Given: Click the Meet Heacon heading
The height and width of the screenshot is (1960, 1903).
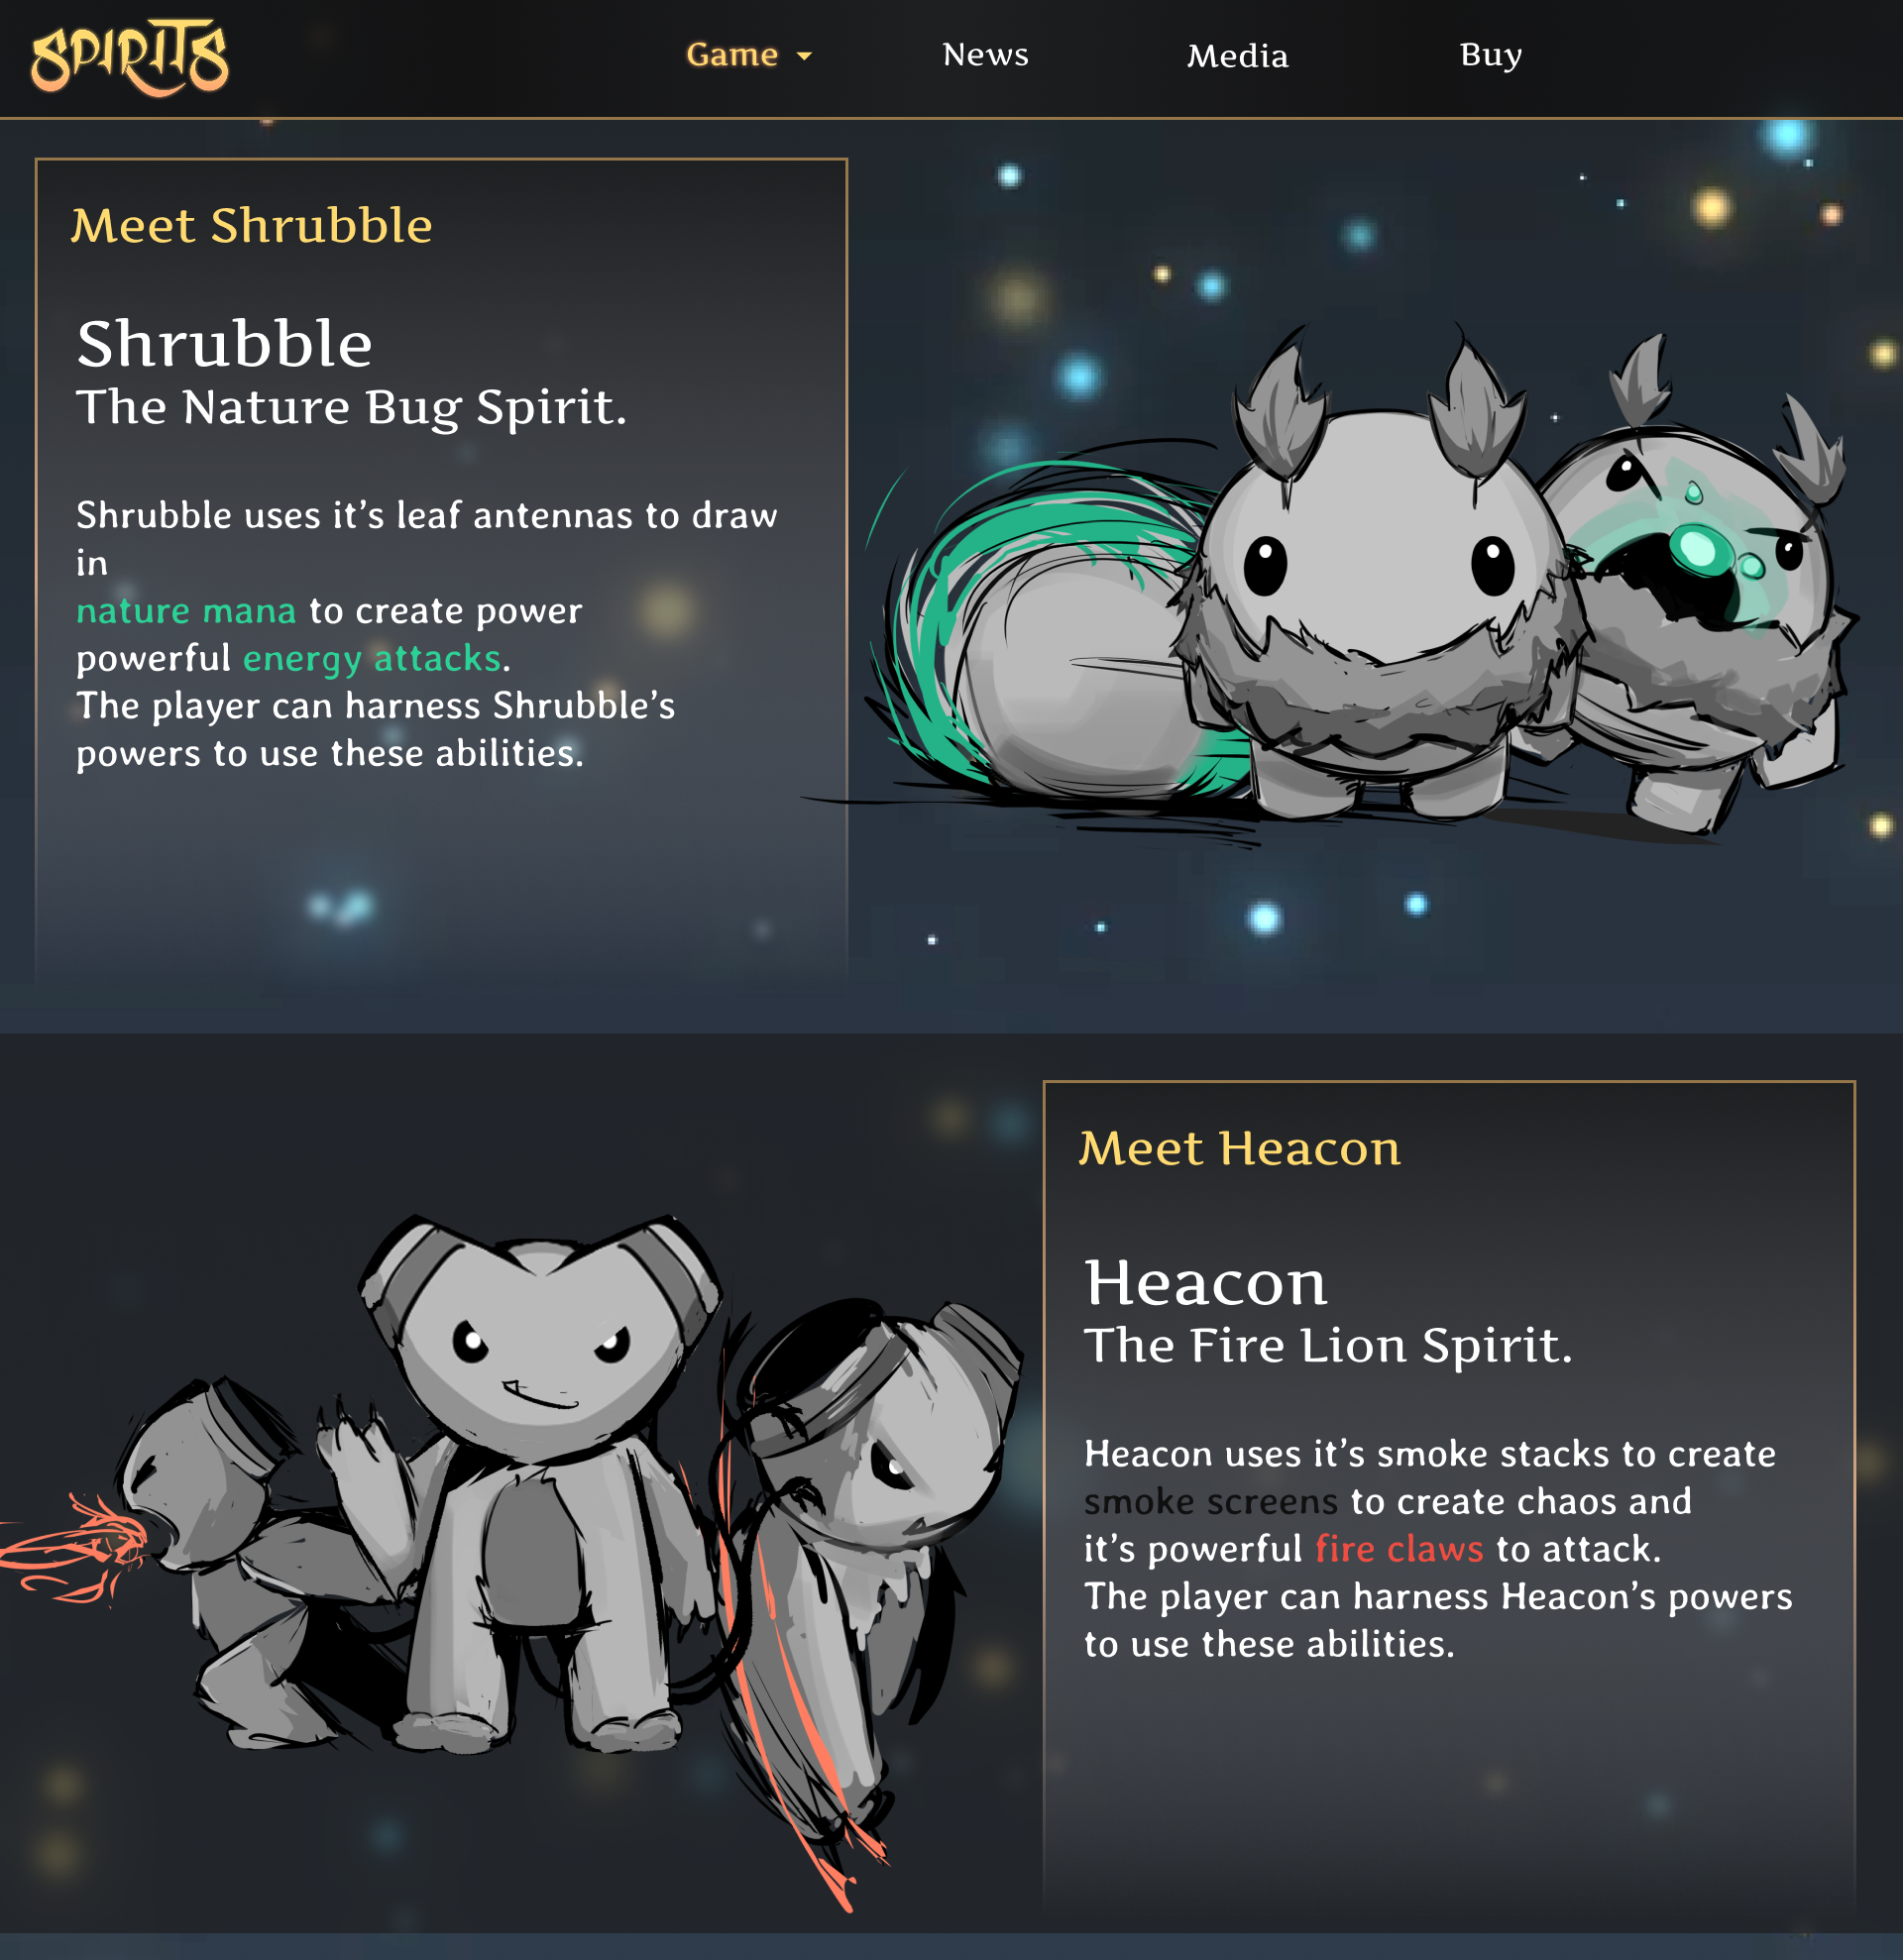Looking at the screenshot, I should pyautogui.click(x=1240, y=1148).
